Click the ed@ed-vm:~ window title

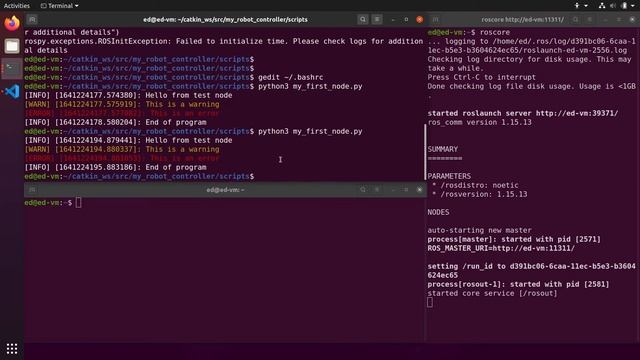click(x=225, y=189)
